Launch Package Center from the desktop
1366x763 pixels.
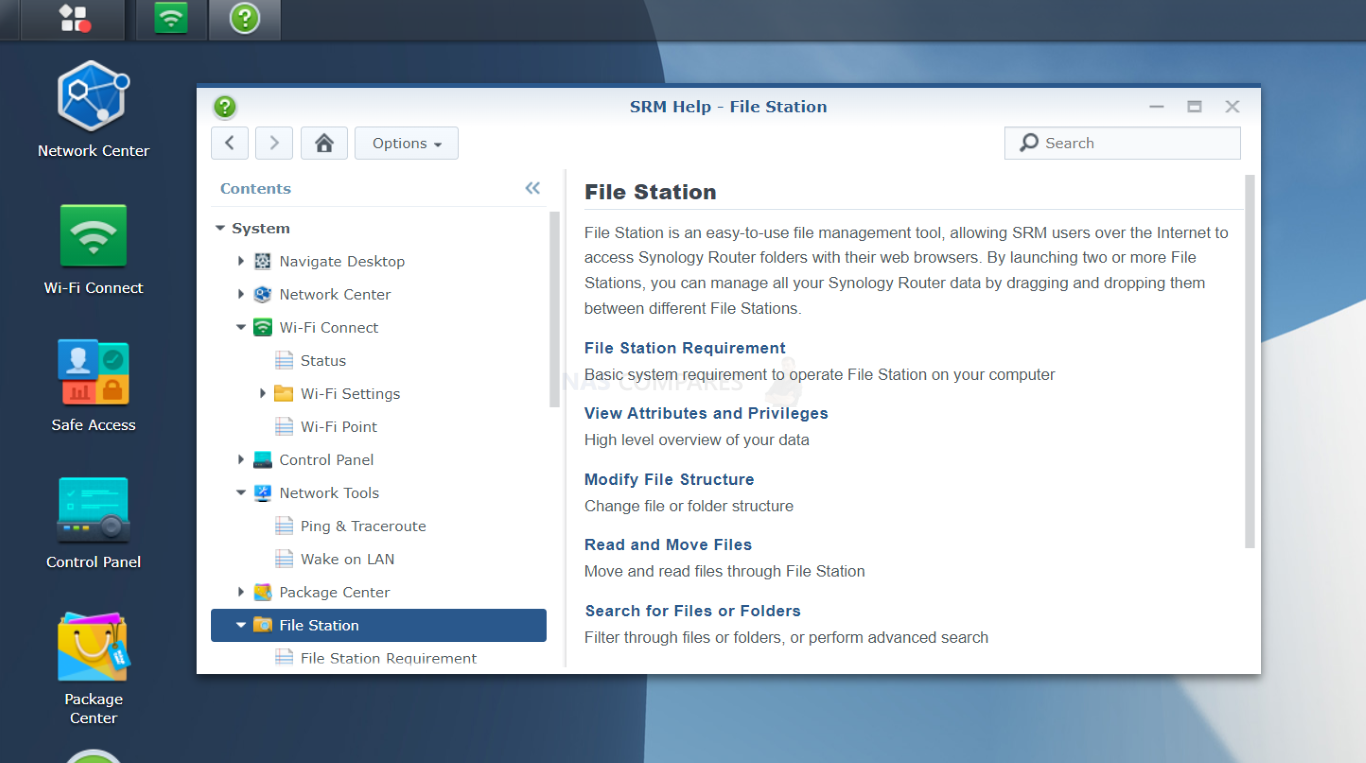coord(93,668)
